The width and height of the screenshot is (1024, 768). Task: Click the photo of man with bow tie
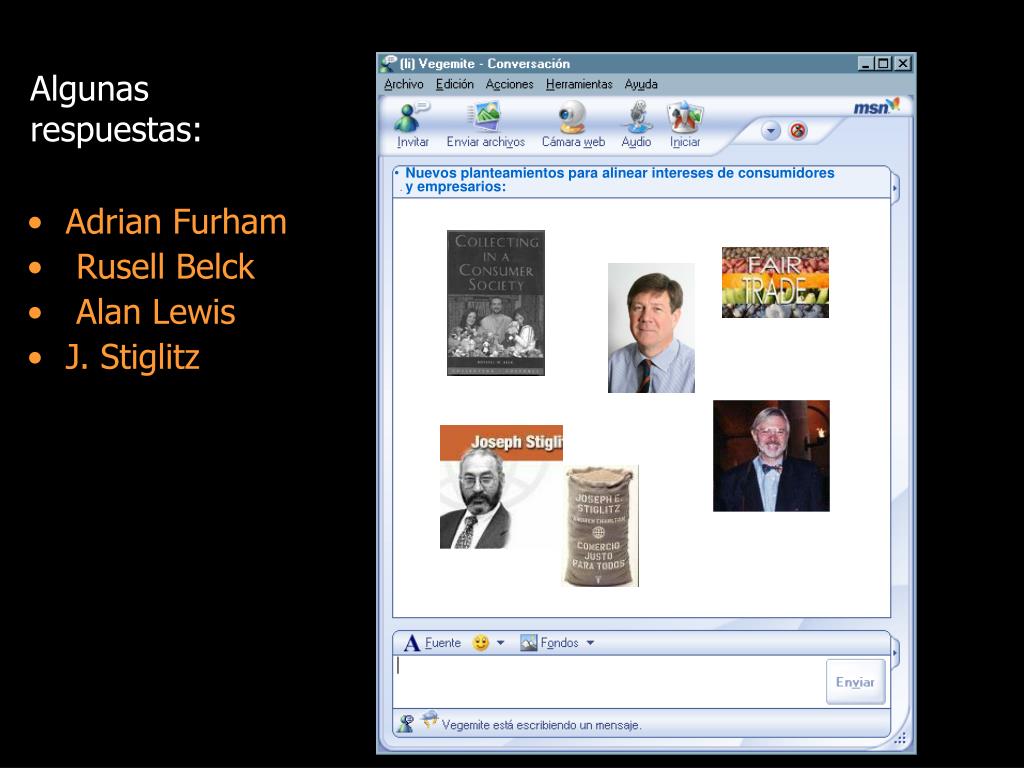coord(771,456)
